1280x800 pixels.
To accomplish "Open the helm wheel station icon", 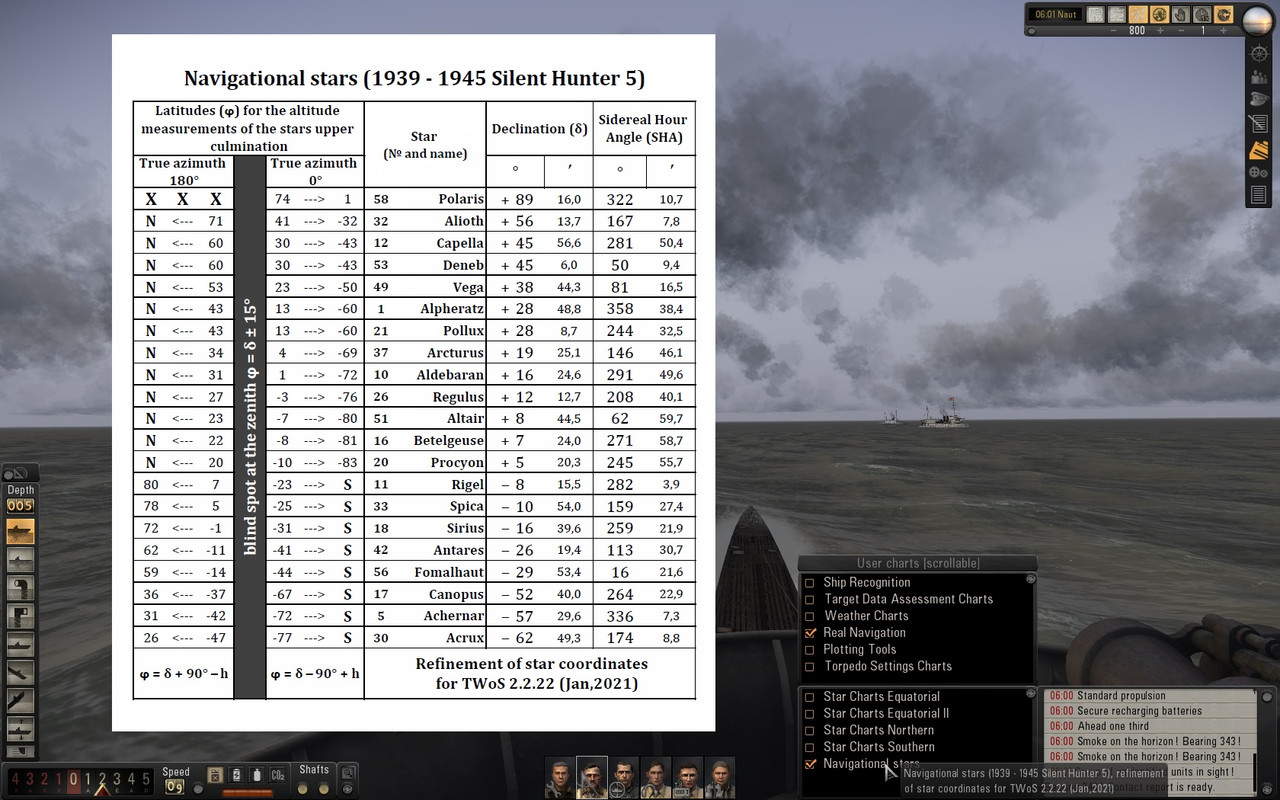I will (x=1259, y=54).
